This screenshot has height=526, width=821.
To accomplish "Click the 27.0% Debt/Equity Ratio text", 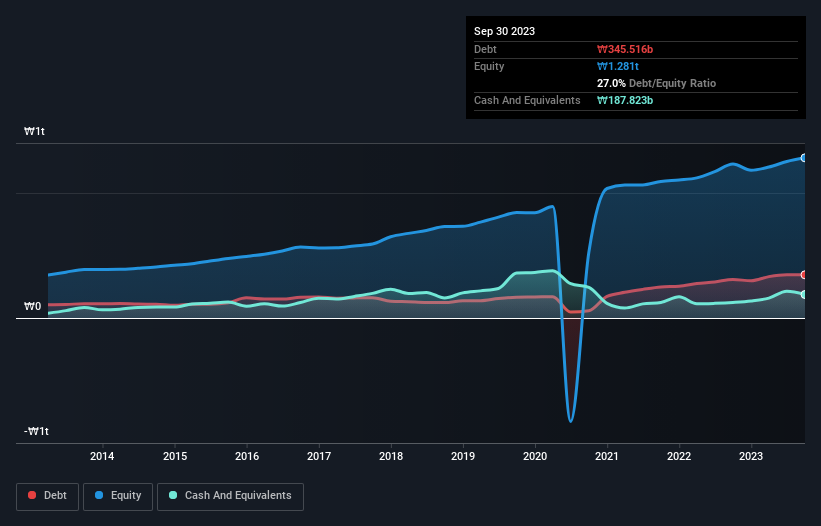I will click(656, 83).
